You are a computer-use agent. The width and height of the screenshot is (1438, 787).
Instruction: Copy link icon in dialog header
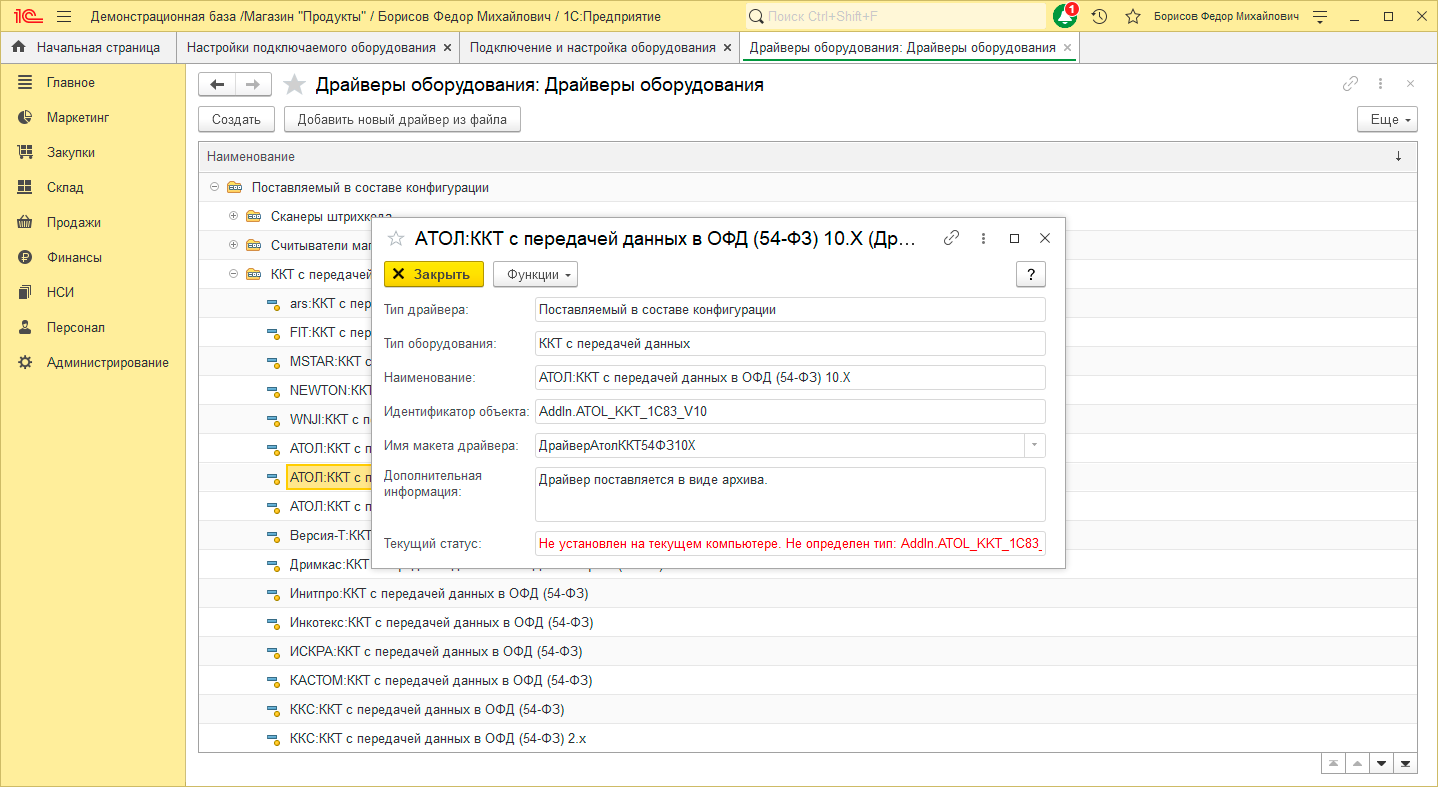pos(951,238)
